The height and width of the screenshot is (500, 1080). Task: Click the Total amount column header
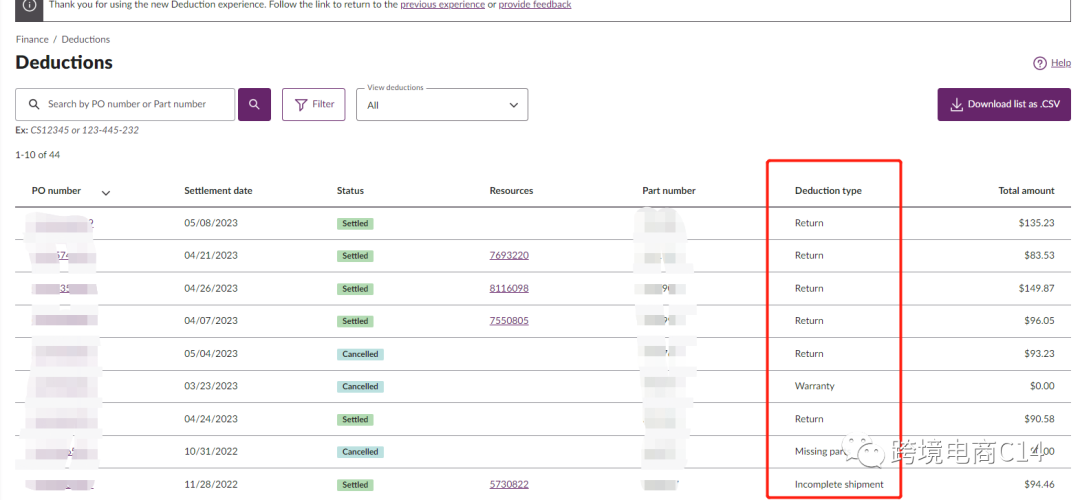point(1026,191)
